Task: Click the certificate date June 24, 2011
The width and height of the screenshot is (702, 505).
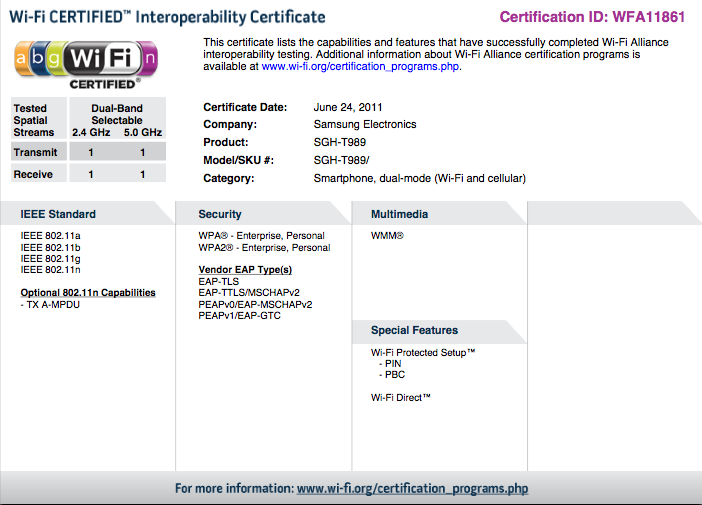Action: point(349,107)
